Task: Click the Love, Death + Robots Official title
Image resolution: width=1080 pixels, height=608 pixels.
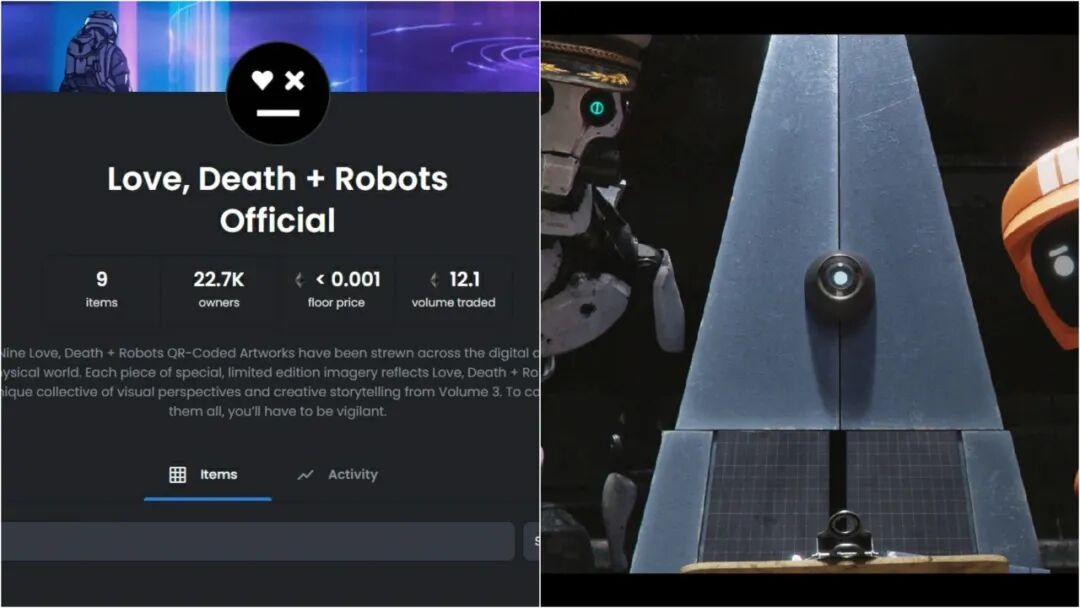Action: 278,199
